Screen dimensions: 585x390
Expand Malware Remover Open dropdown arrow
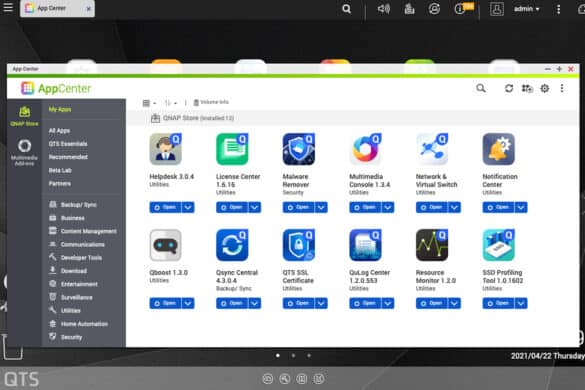pyautogui.click(x=321, y=207)
